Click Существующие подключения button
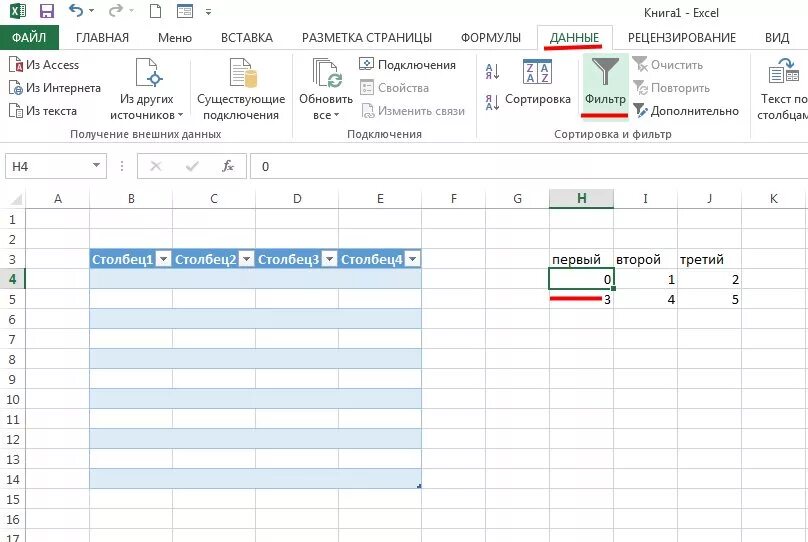 coord(241,89)
